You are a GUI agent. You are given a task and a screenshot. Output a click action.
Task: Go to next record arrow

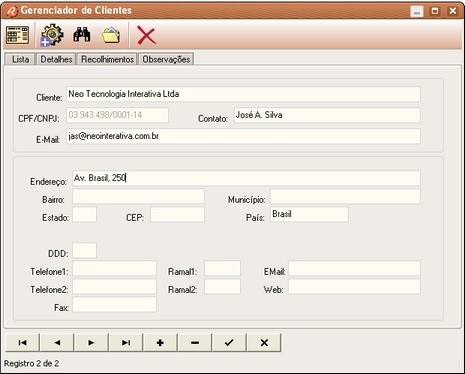click(x=92, y=342)
